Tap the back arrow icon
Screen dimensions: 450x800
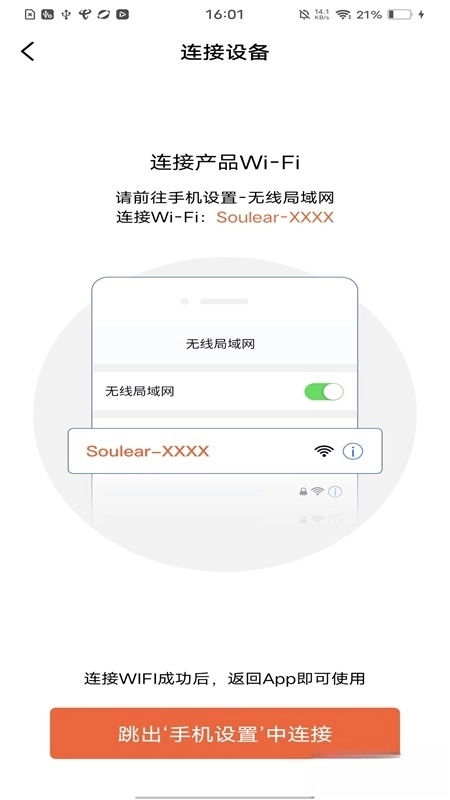point(28,52)
